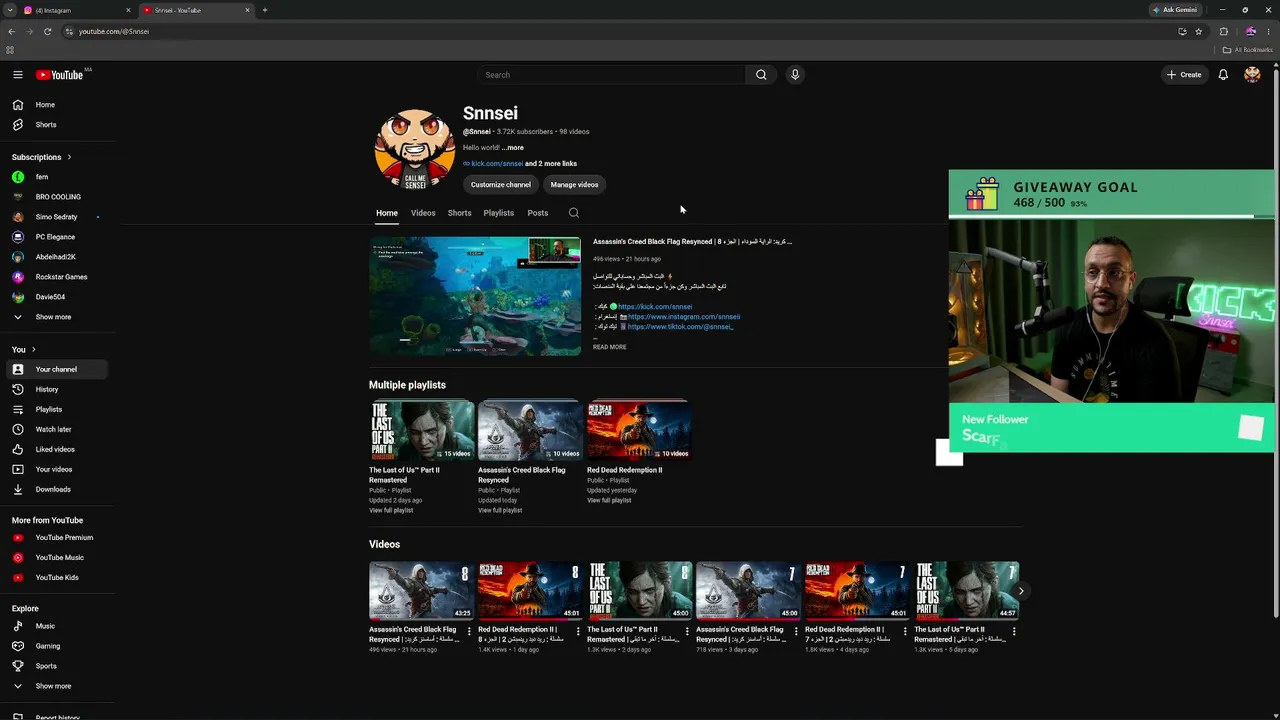Click the YouTube logo
1280x720 pixels.
[x=60, y=75]
